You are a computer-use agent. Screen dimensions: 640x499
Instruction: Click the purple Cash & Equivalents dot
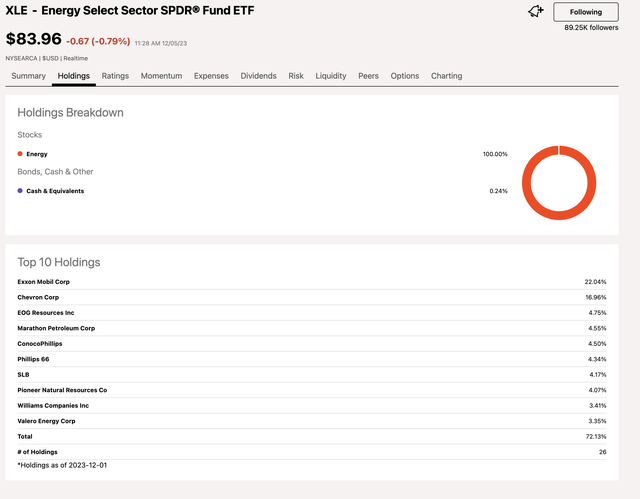20,191
